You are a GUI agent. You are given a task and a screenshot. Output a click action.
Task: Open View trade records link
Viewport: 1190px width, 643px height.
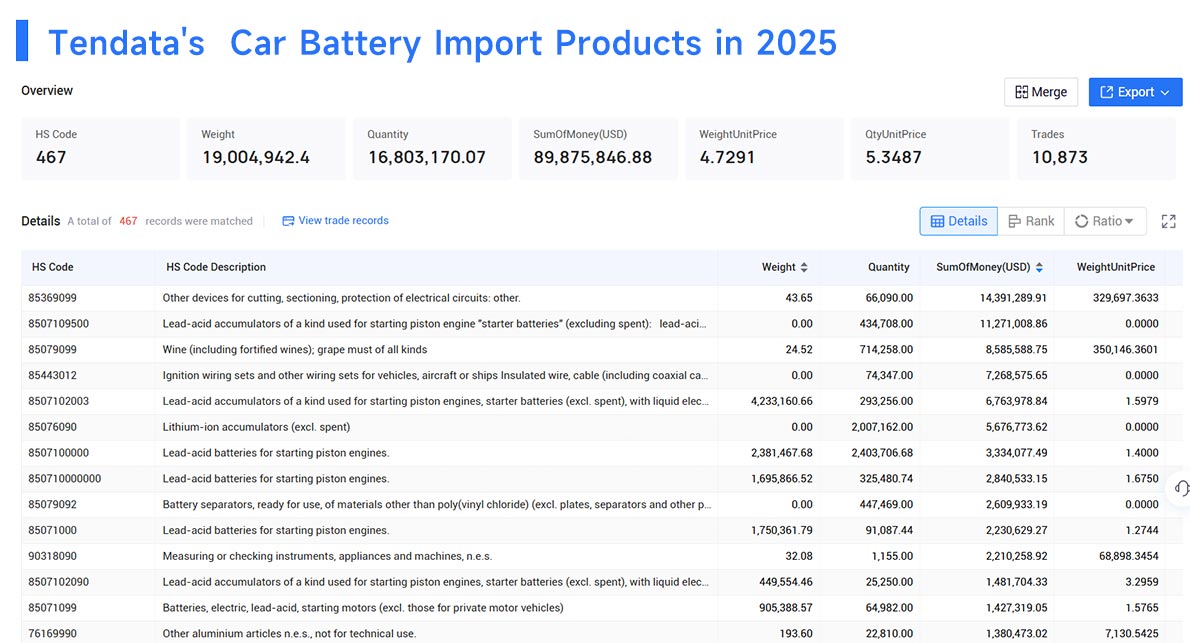(335, 221)
